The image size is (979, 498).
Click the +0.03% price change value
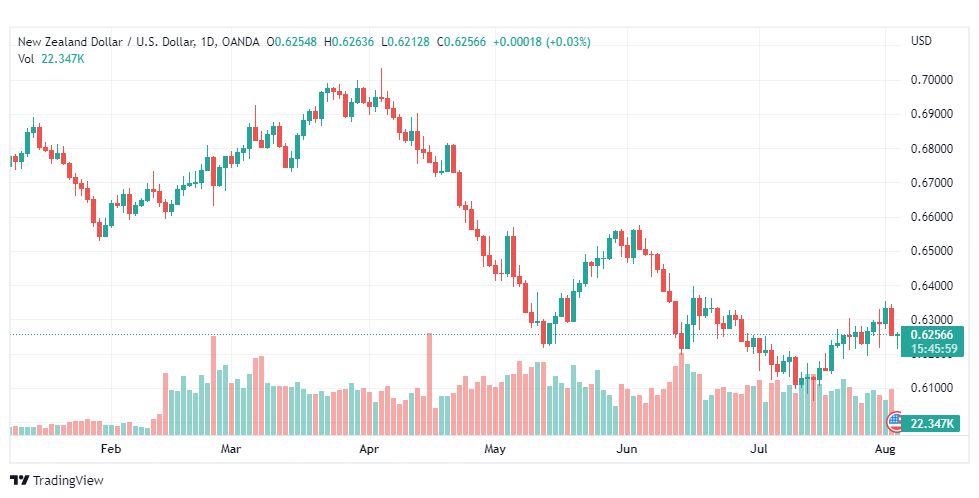pos(568,42)
